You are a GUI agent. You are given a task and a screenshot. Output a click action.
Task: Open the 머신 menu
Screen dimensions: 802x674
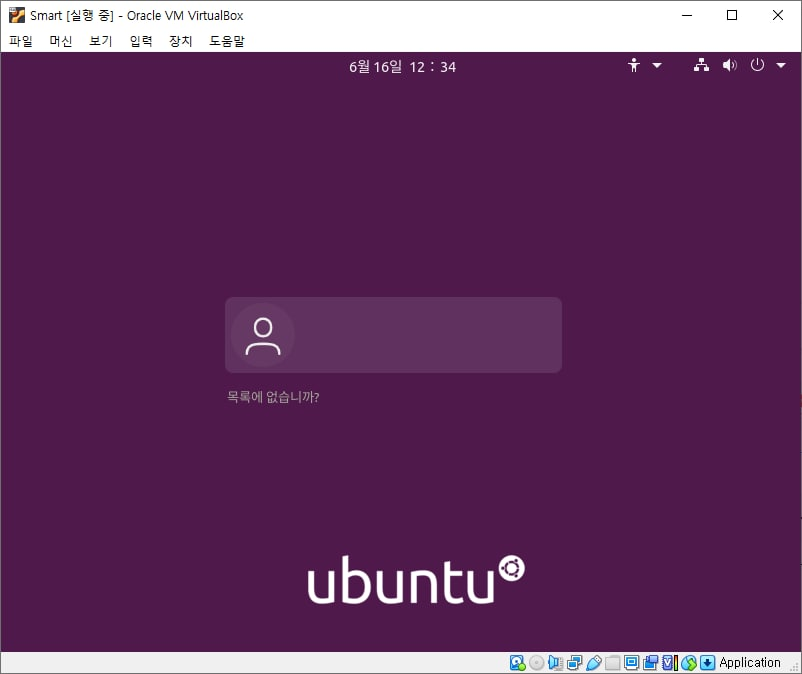(61, 41)
